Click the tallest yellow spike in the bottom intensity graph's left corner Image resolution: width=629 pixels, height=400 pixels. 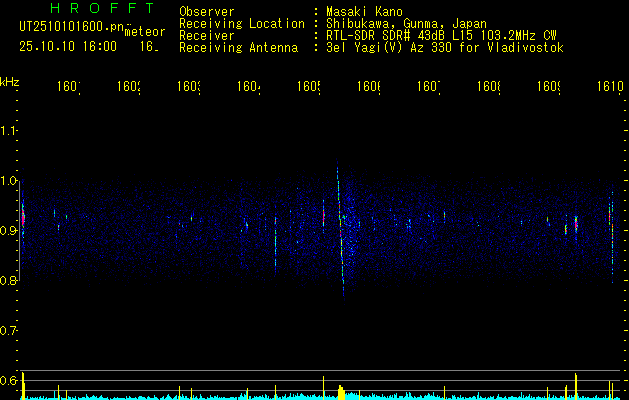(x=23, y=386)
